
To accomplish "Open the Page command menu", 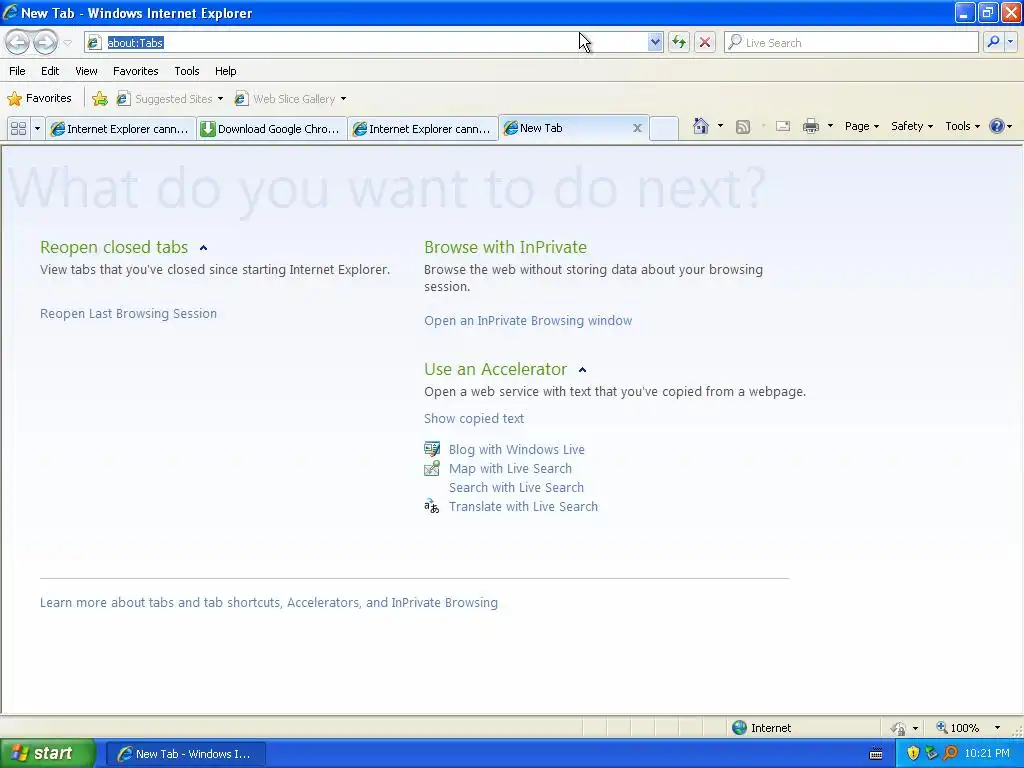I will click(862, 126).
